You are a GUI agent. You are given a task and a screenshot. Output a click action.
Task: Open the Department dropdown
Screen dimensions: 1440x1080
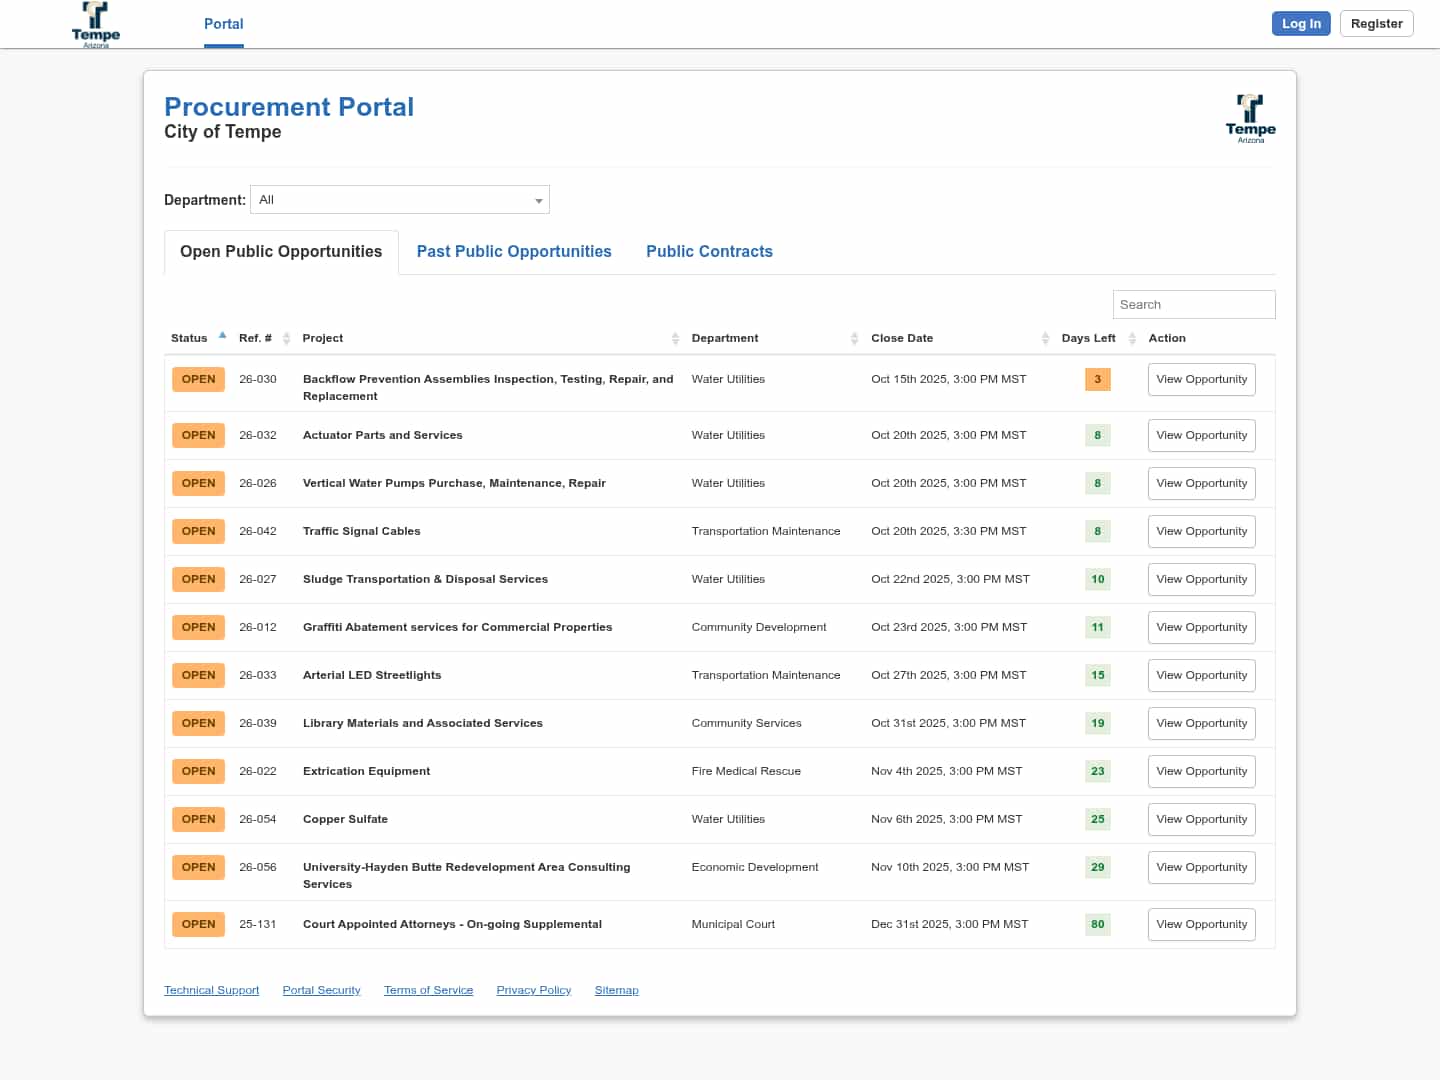pyautogui.click(x=400, y=200)
